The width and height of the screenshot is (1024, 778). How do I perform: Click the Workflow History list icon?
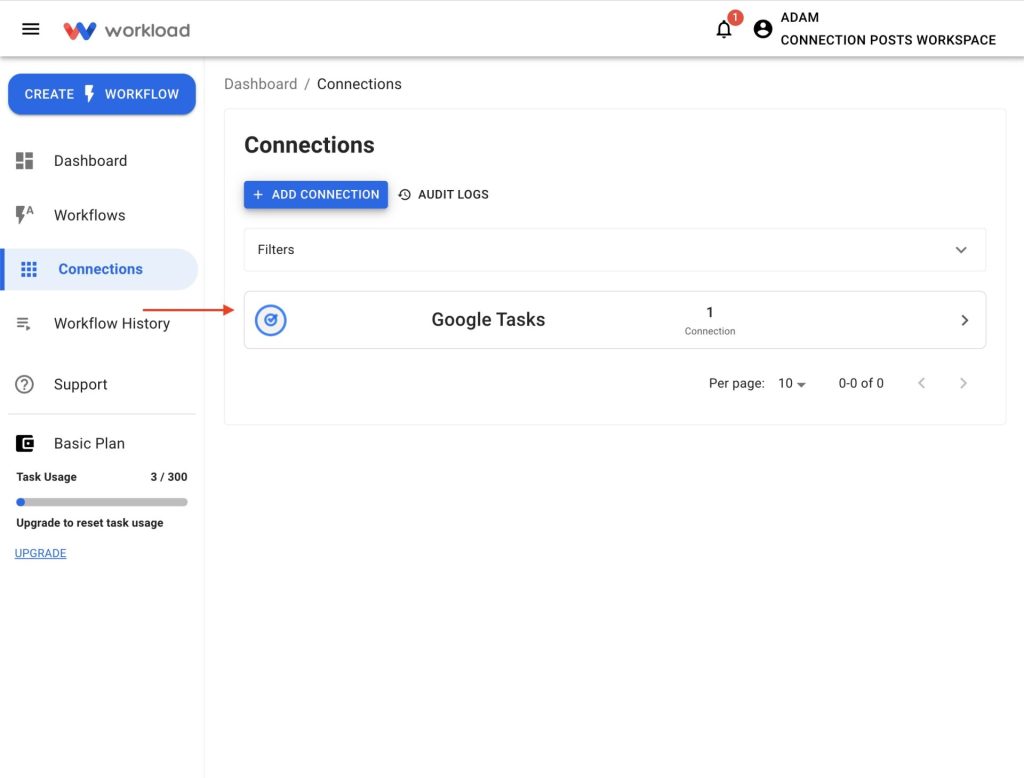click(x=24, y=323)
